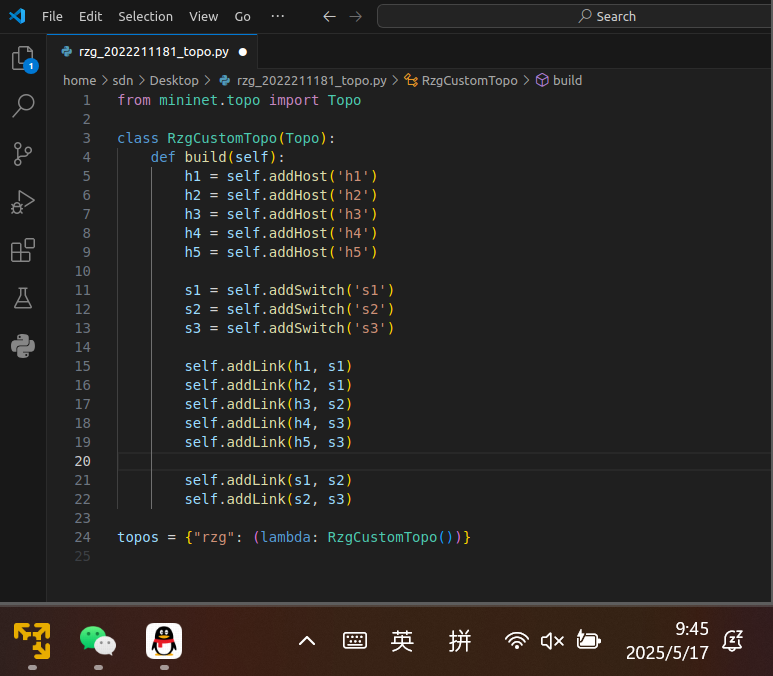Screen dimensions: 773x676
Task: Switch the English input language indicator
Action: click(402, 641)
